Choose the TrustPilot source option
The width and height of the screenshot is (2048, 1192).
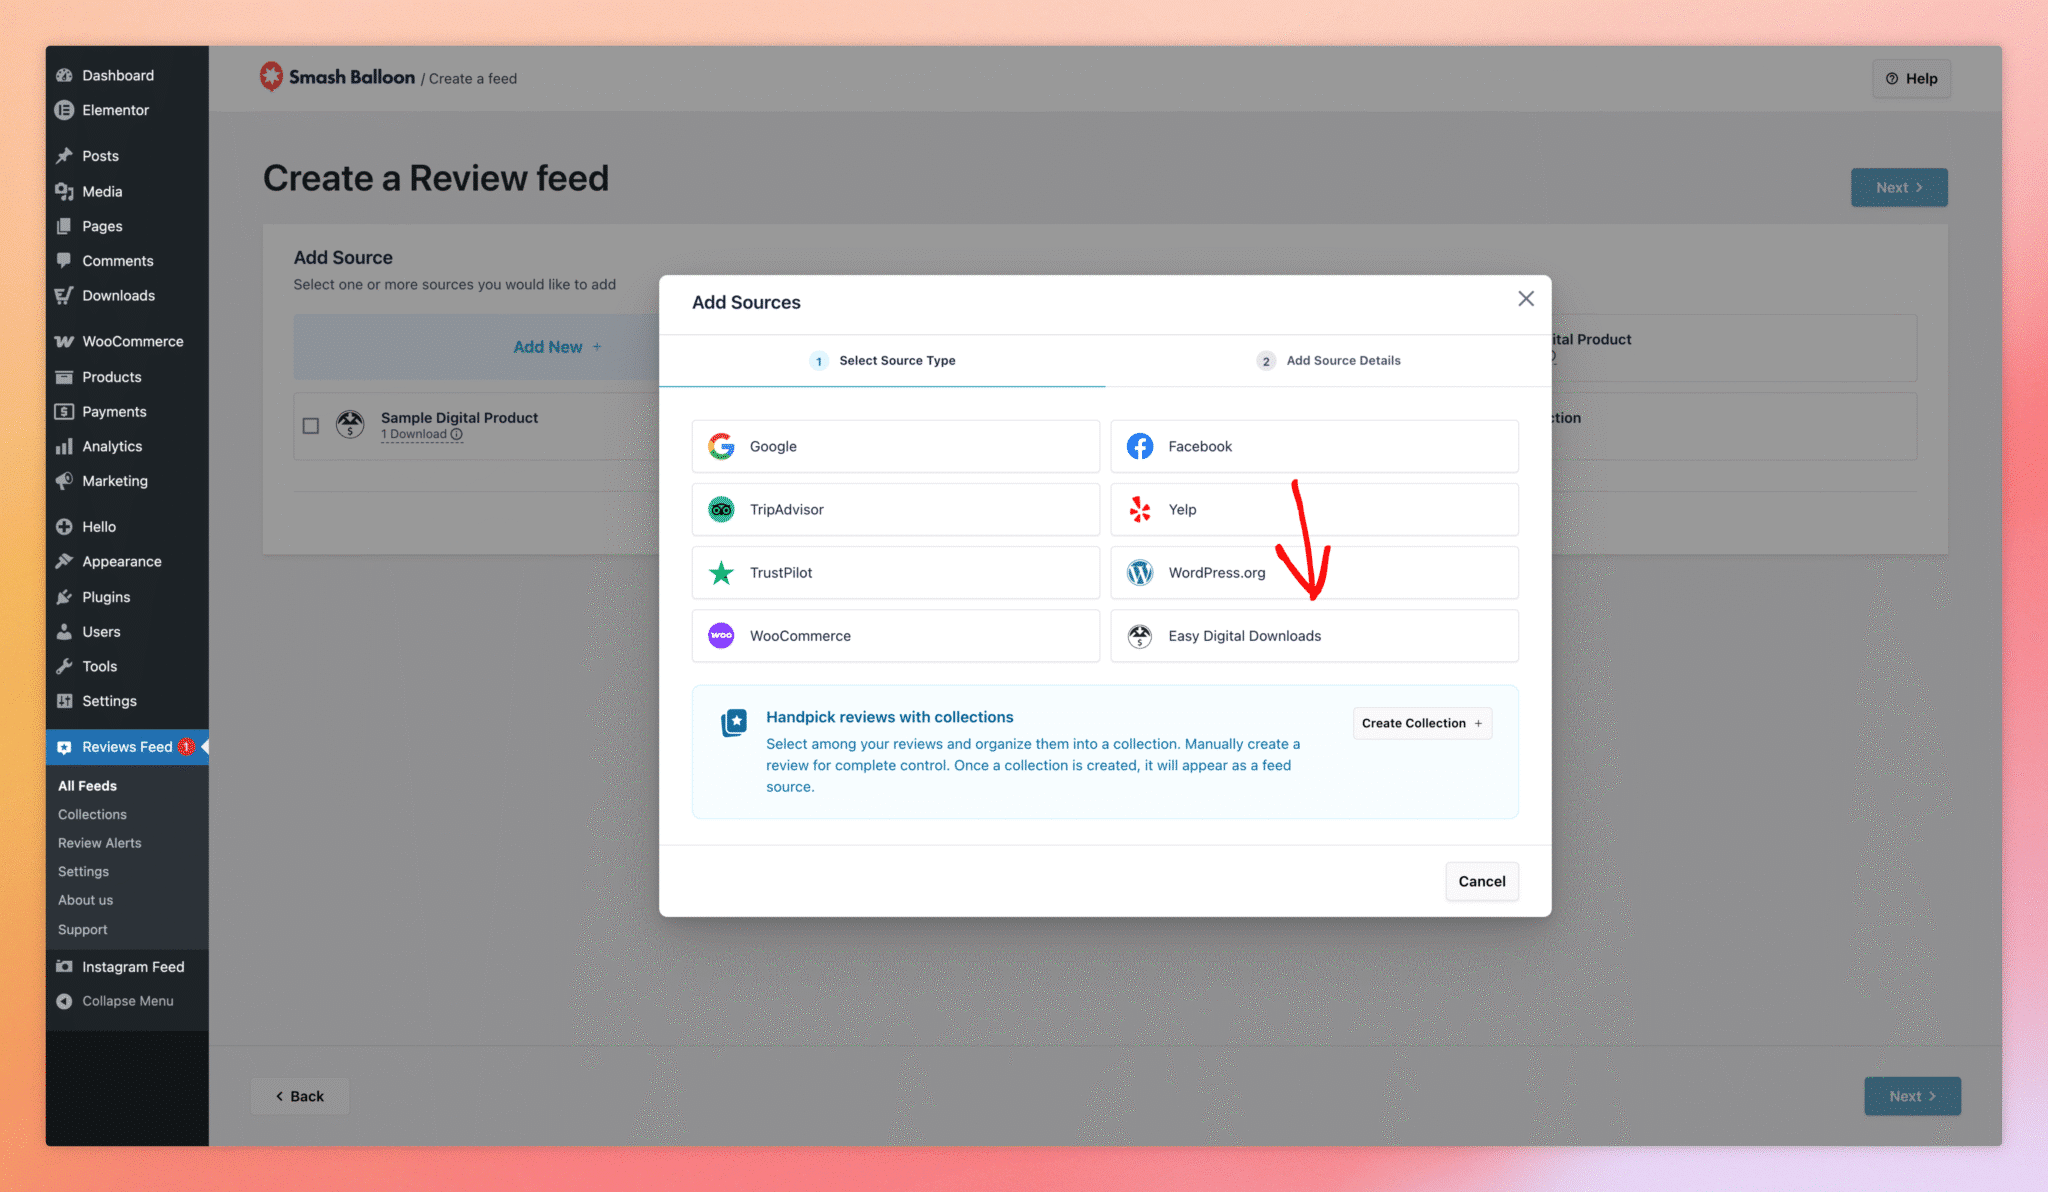[x=895, y=572]
